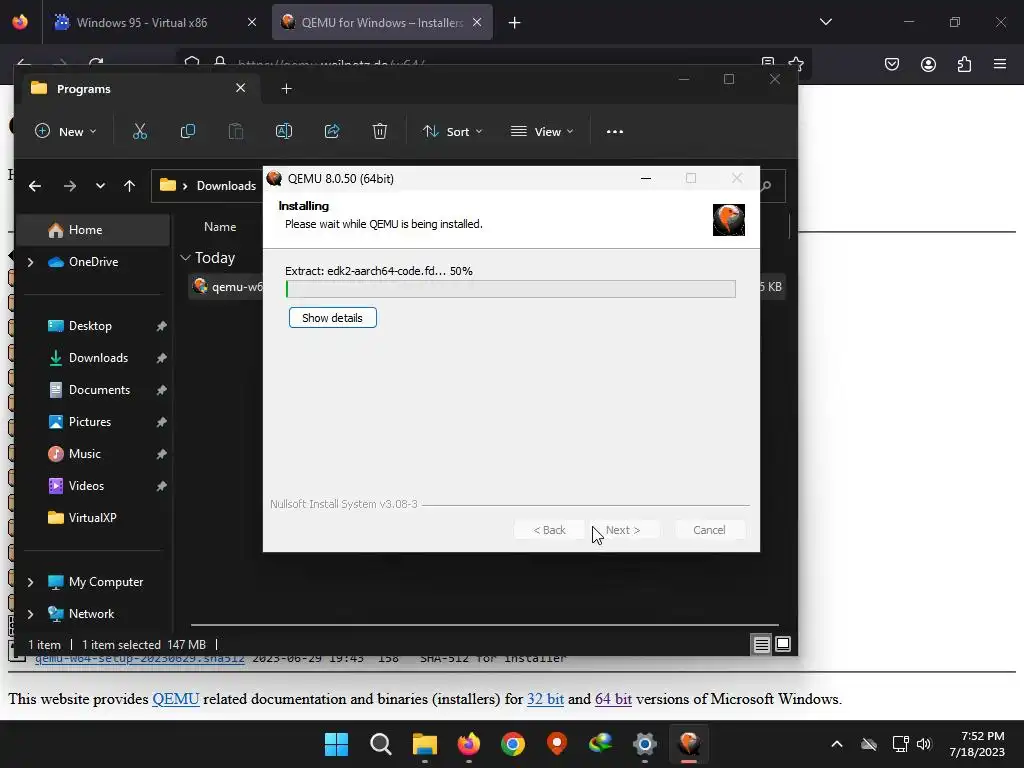Expand the OneDrive tree node
The height and width of the screenshot is (768, 1024).
(30, 262)
